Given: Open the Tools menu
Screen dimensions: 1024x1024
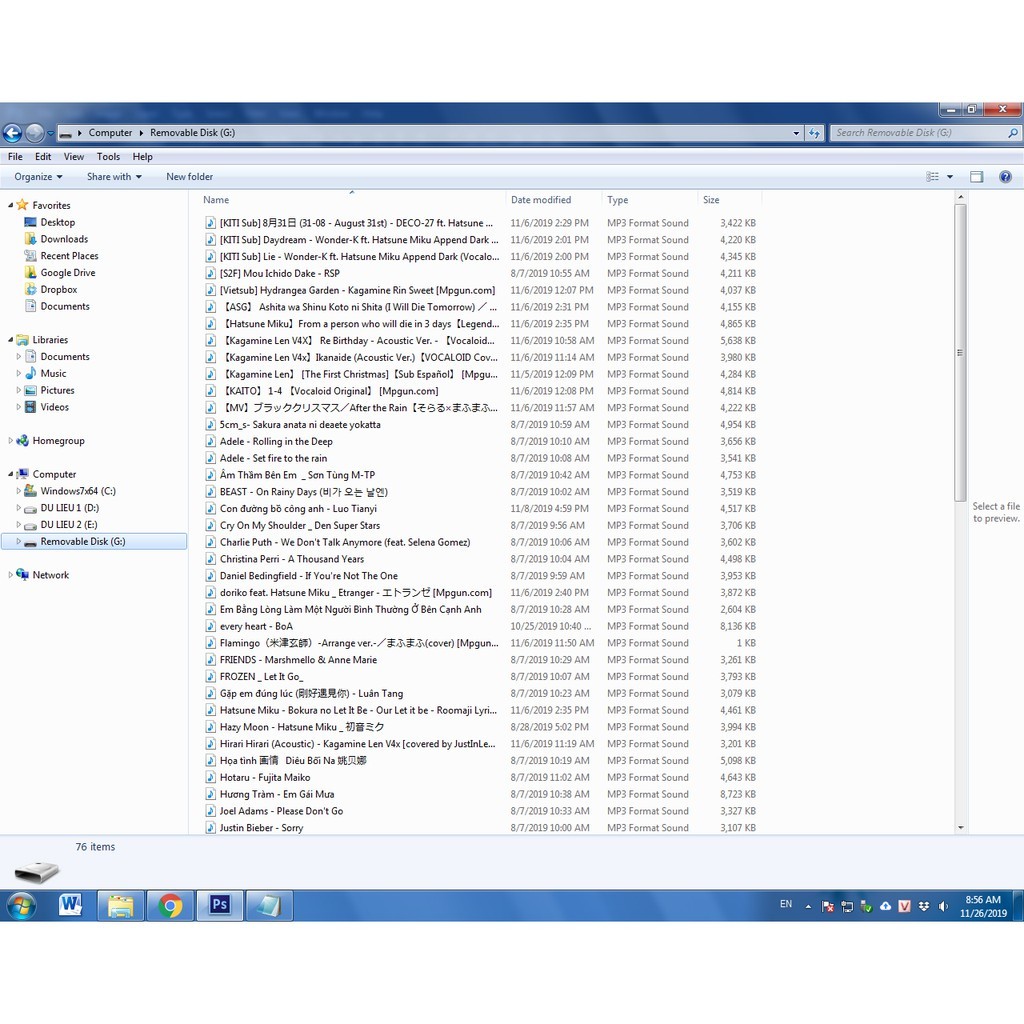Looking at the screenshot, I should 108,157.
